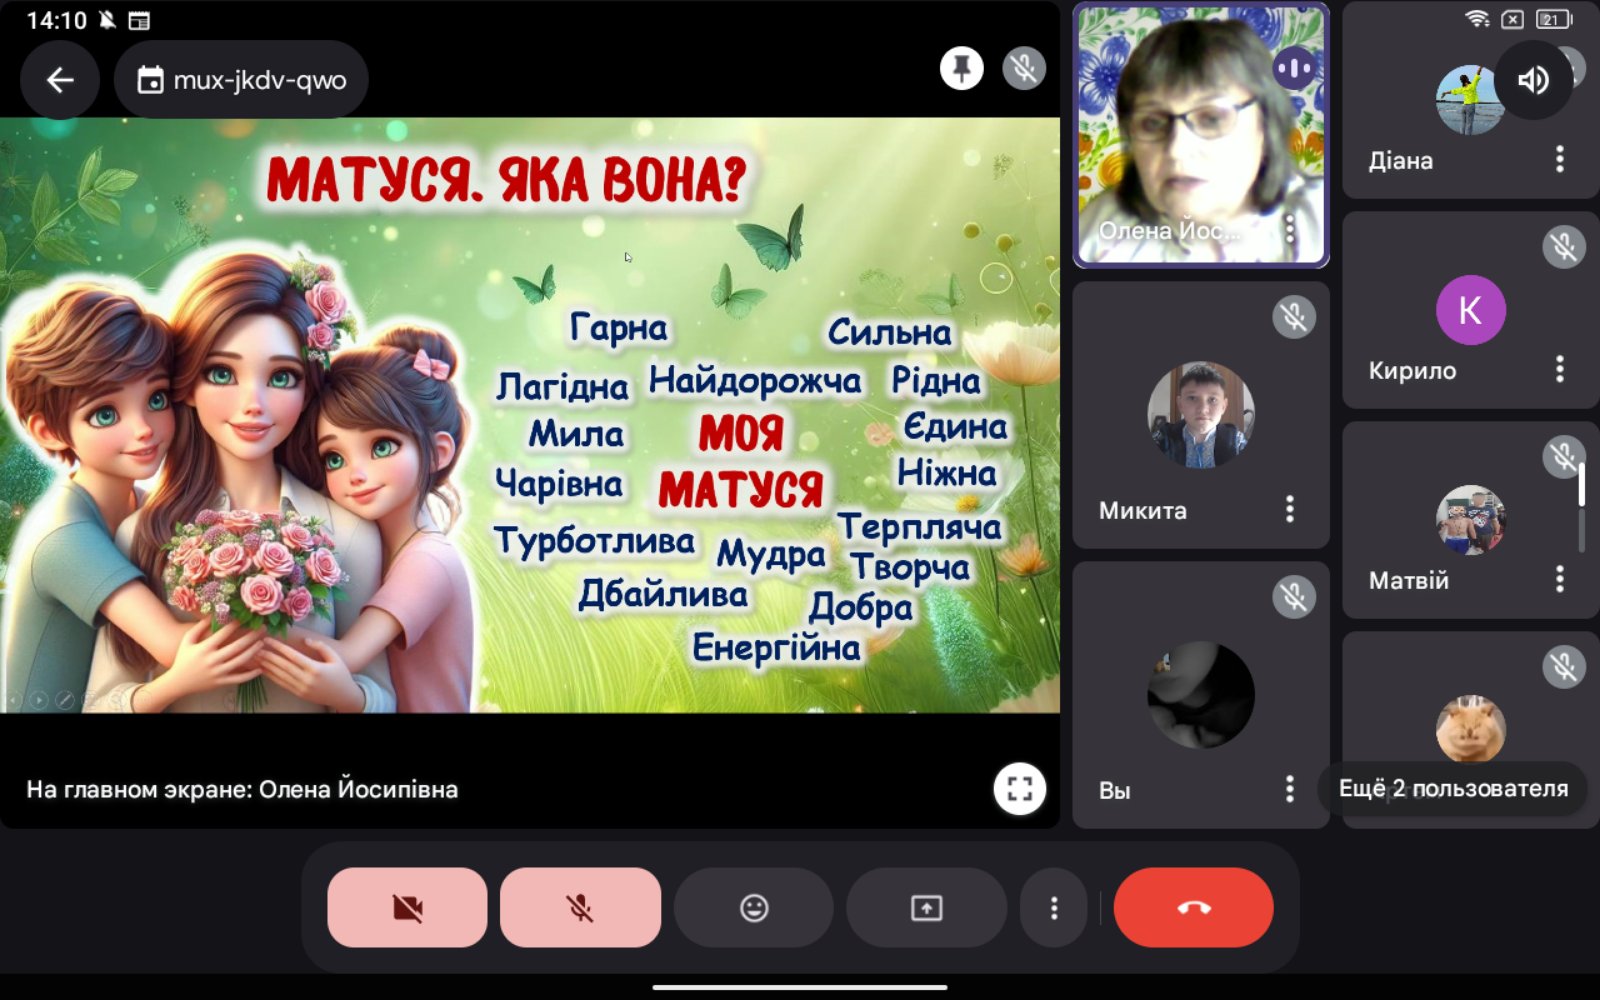Open the options menu for Діана
1600x1000 pixels.
tap(1560, 160)
